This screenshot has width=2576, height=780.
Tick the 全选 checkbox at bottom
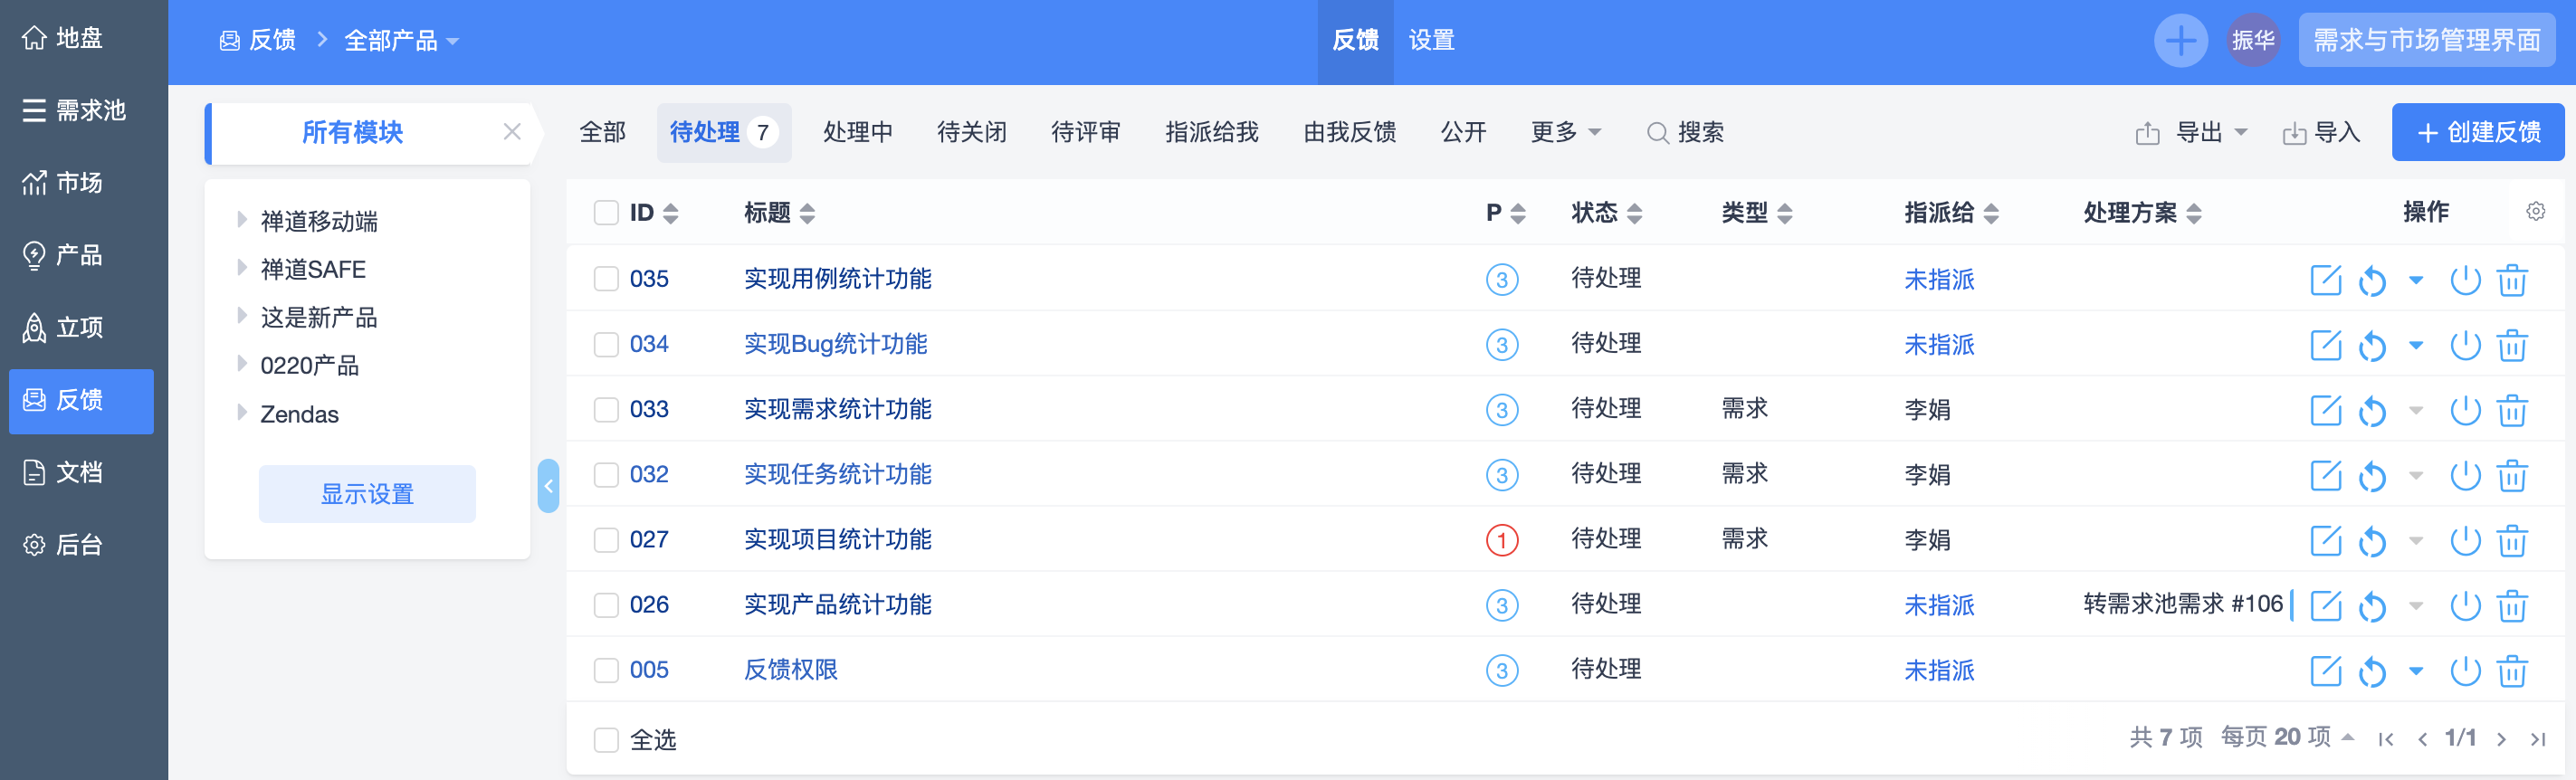(x=606, y=740)
